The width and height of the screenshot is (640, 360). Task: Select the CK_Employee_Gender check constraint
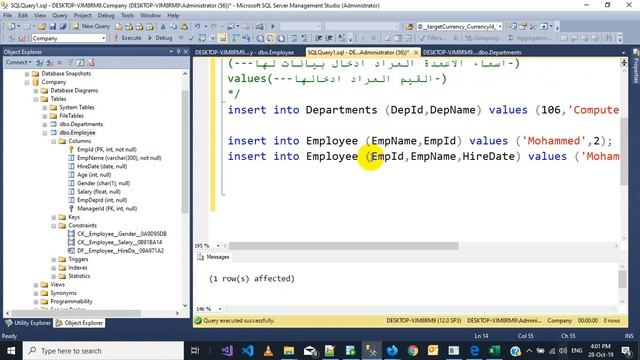122,234
